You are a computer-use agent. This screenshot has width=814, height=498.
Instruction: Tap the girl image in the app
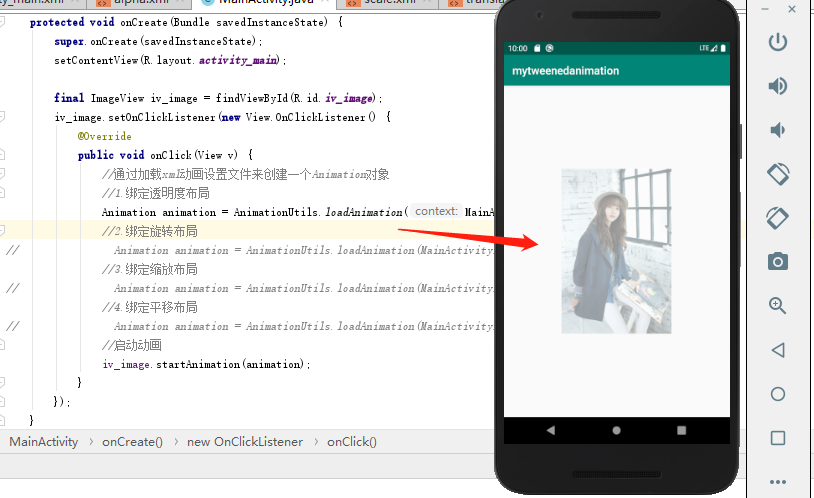click(x=616, y=251)
